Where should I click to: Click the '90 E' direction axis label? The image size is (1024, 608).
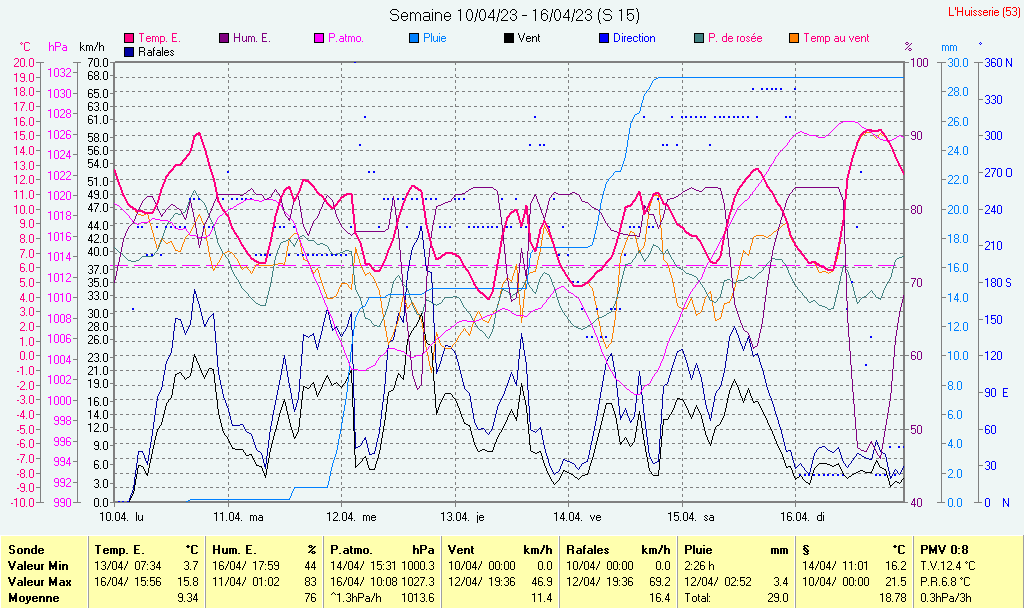(997, 392)
